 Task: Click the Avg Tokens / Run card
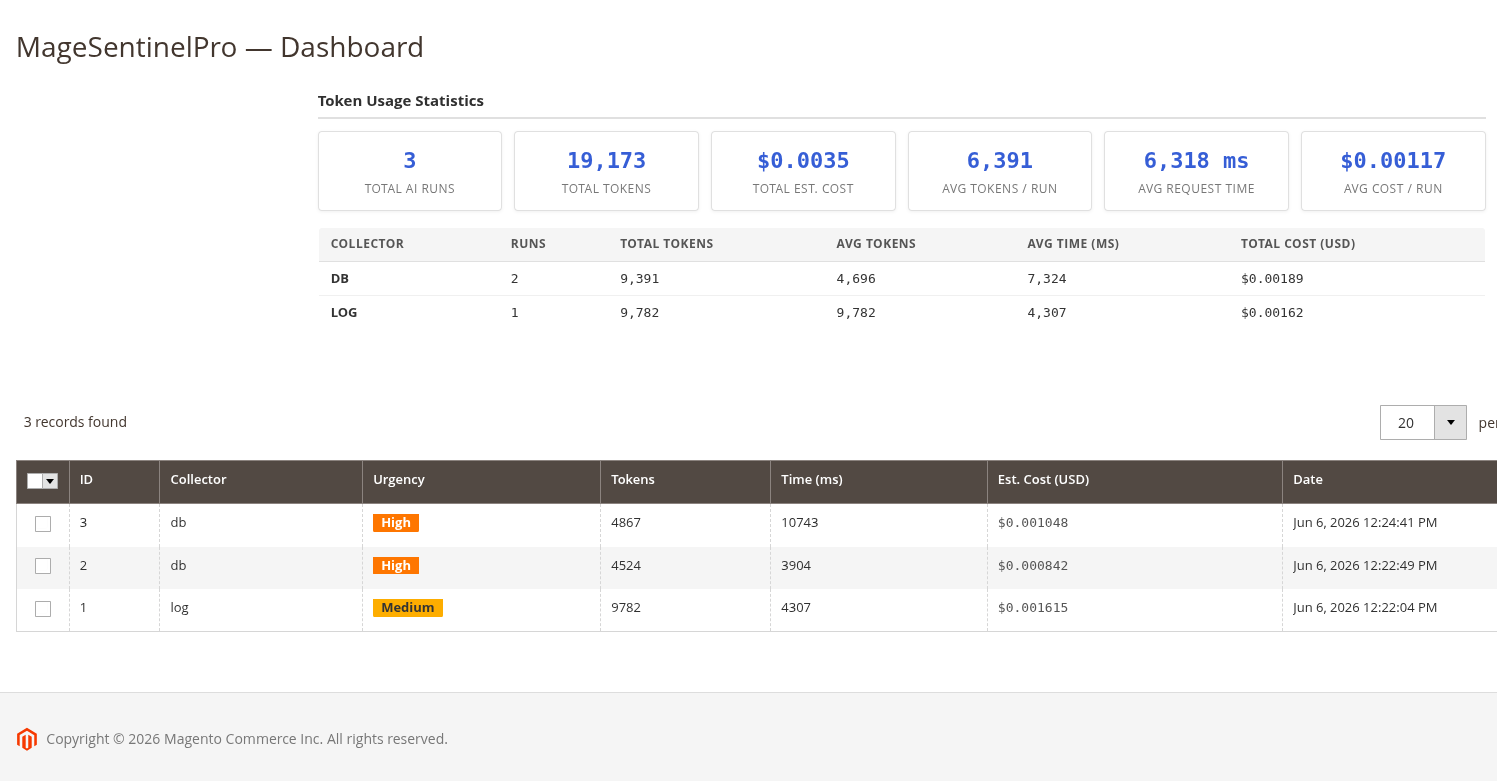coord(1000,171)
